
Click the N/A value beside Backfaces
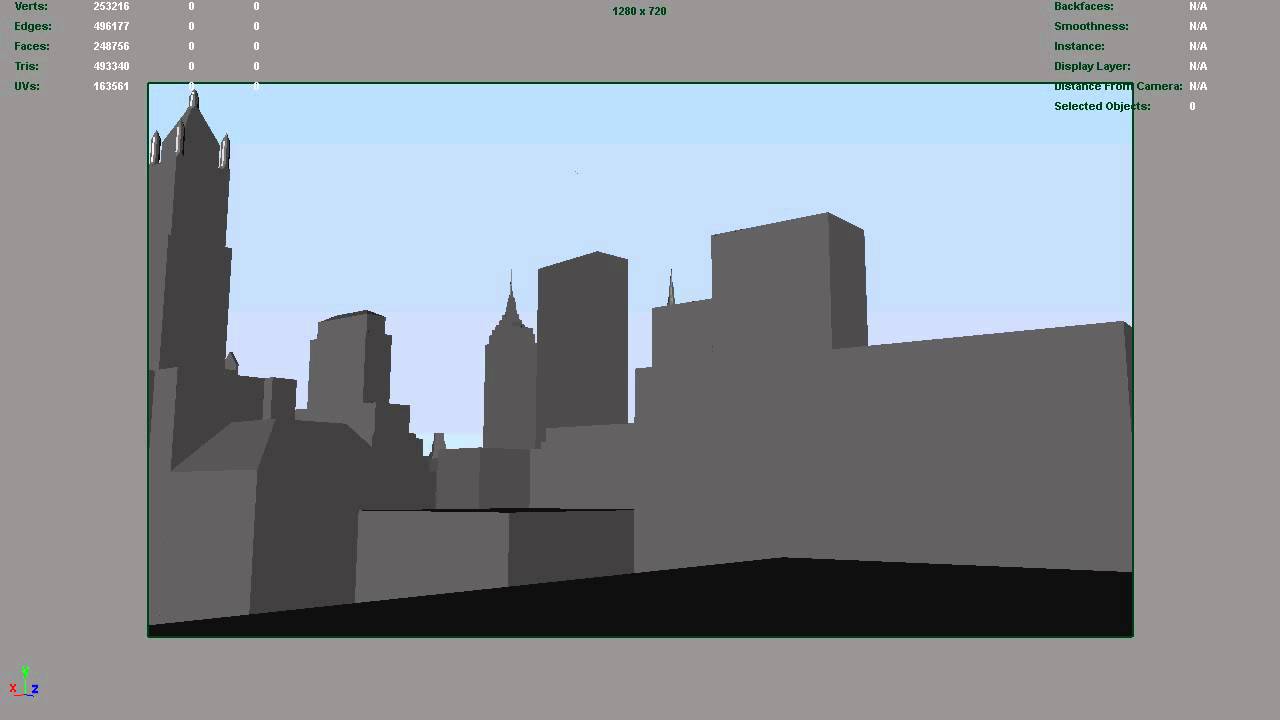(x=1198, y=6)
